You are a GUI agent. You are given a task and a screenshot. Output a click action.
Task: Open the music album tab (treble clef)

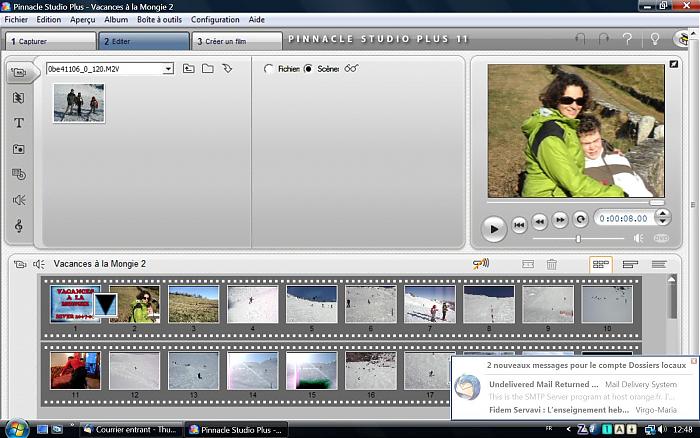(x=19, y=226)
